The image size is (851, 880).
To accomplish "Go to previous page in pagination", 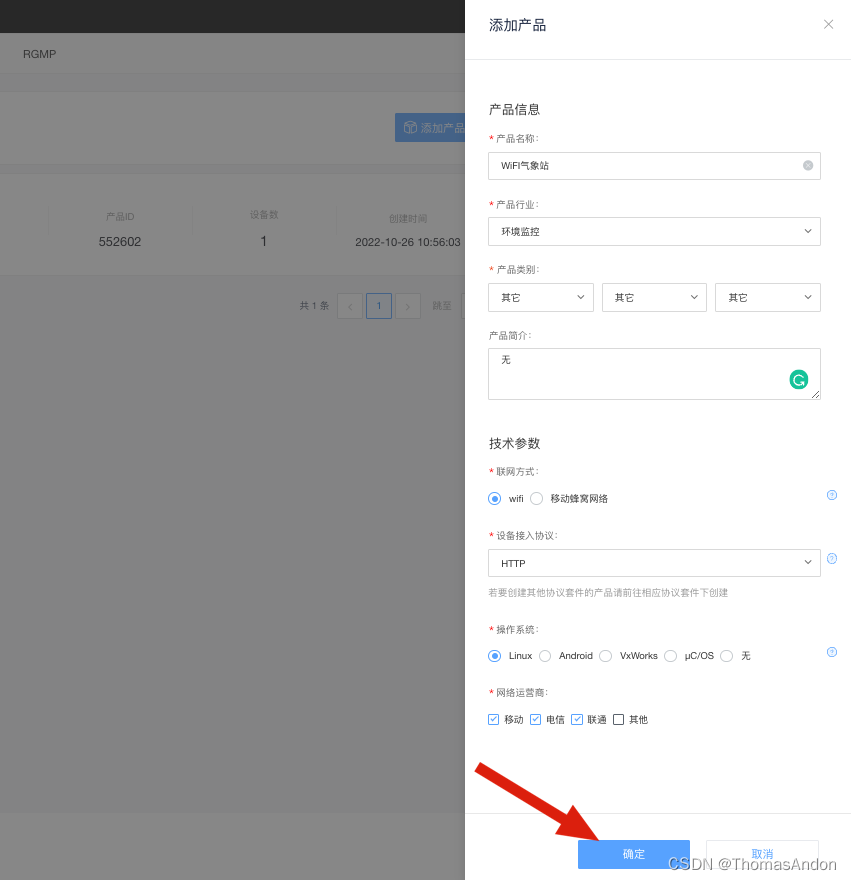I will point(350,306).
